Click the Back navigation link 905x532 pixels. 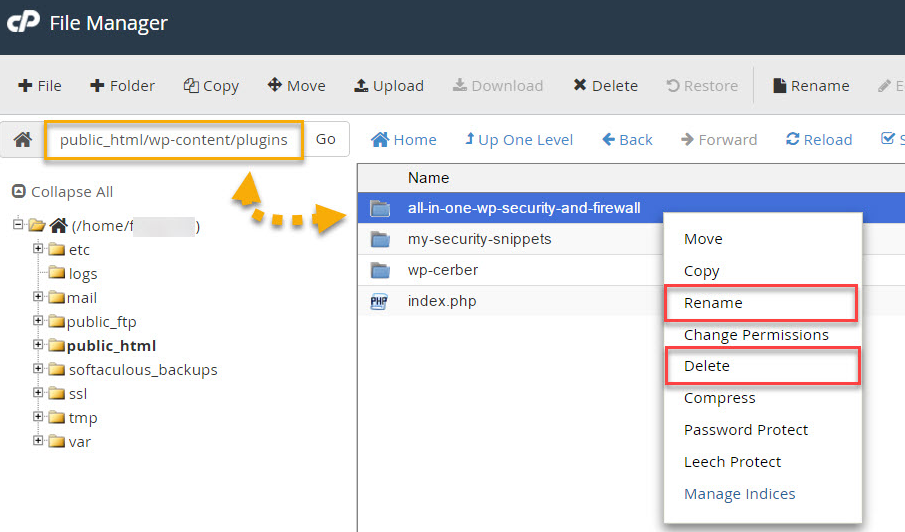click(627, 140)
